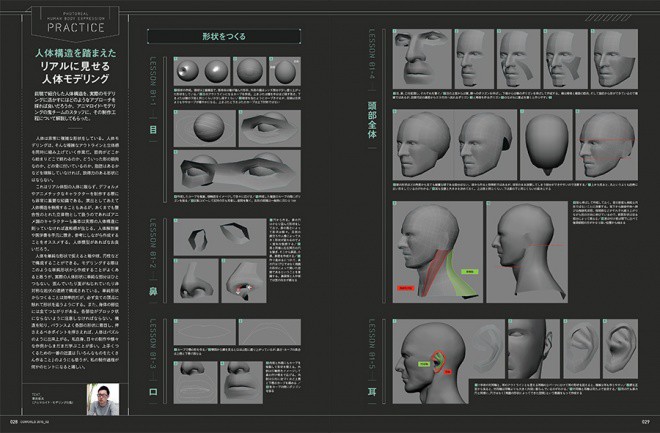Click page number 028
Screen dimensions: 660x433
coord(13,422)
